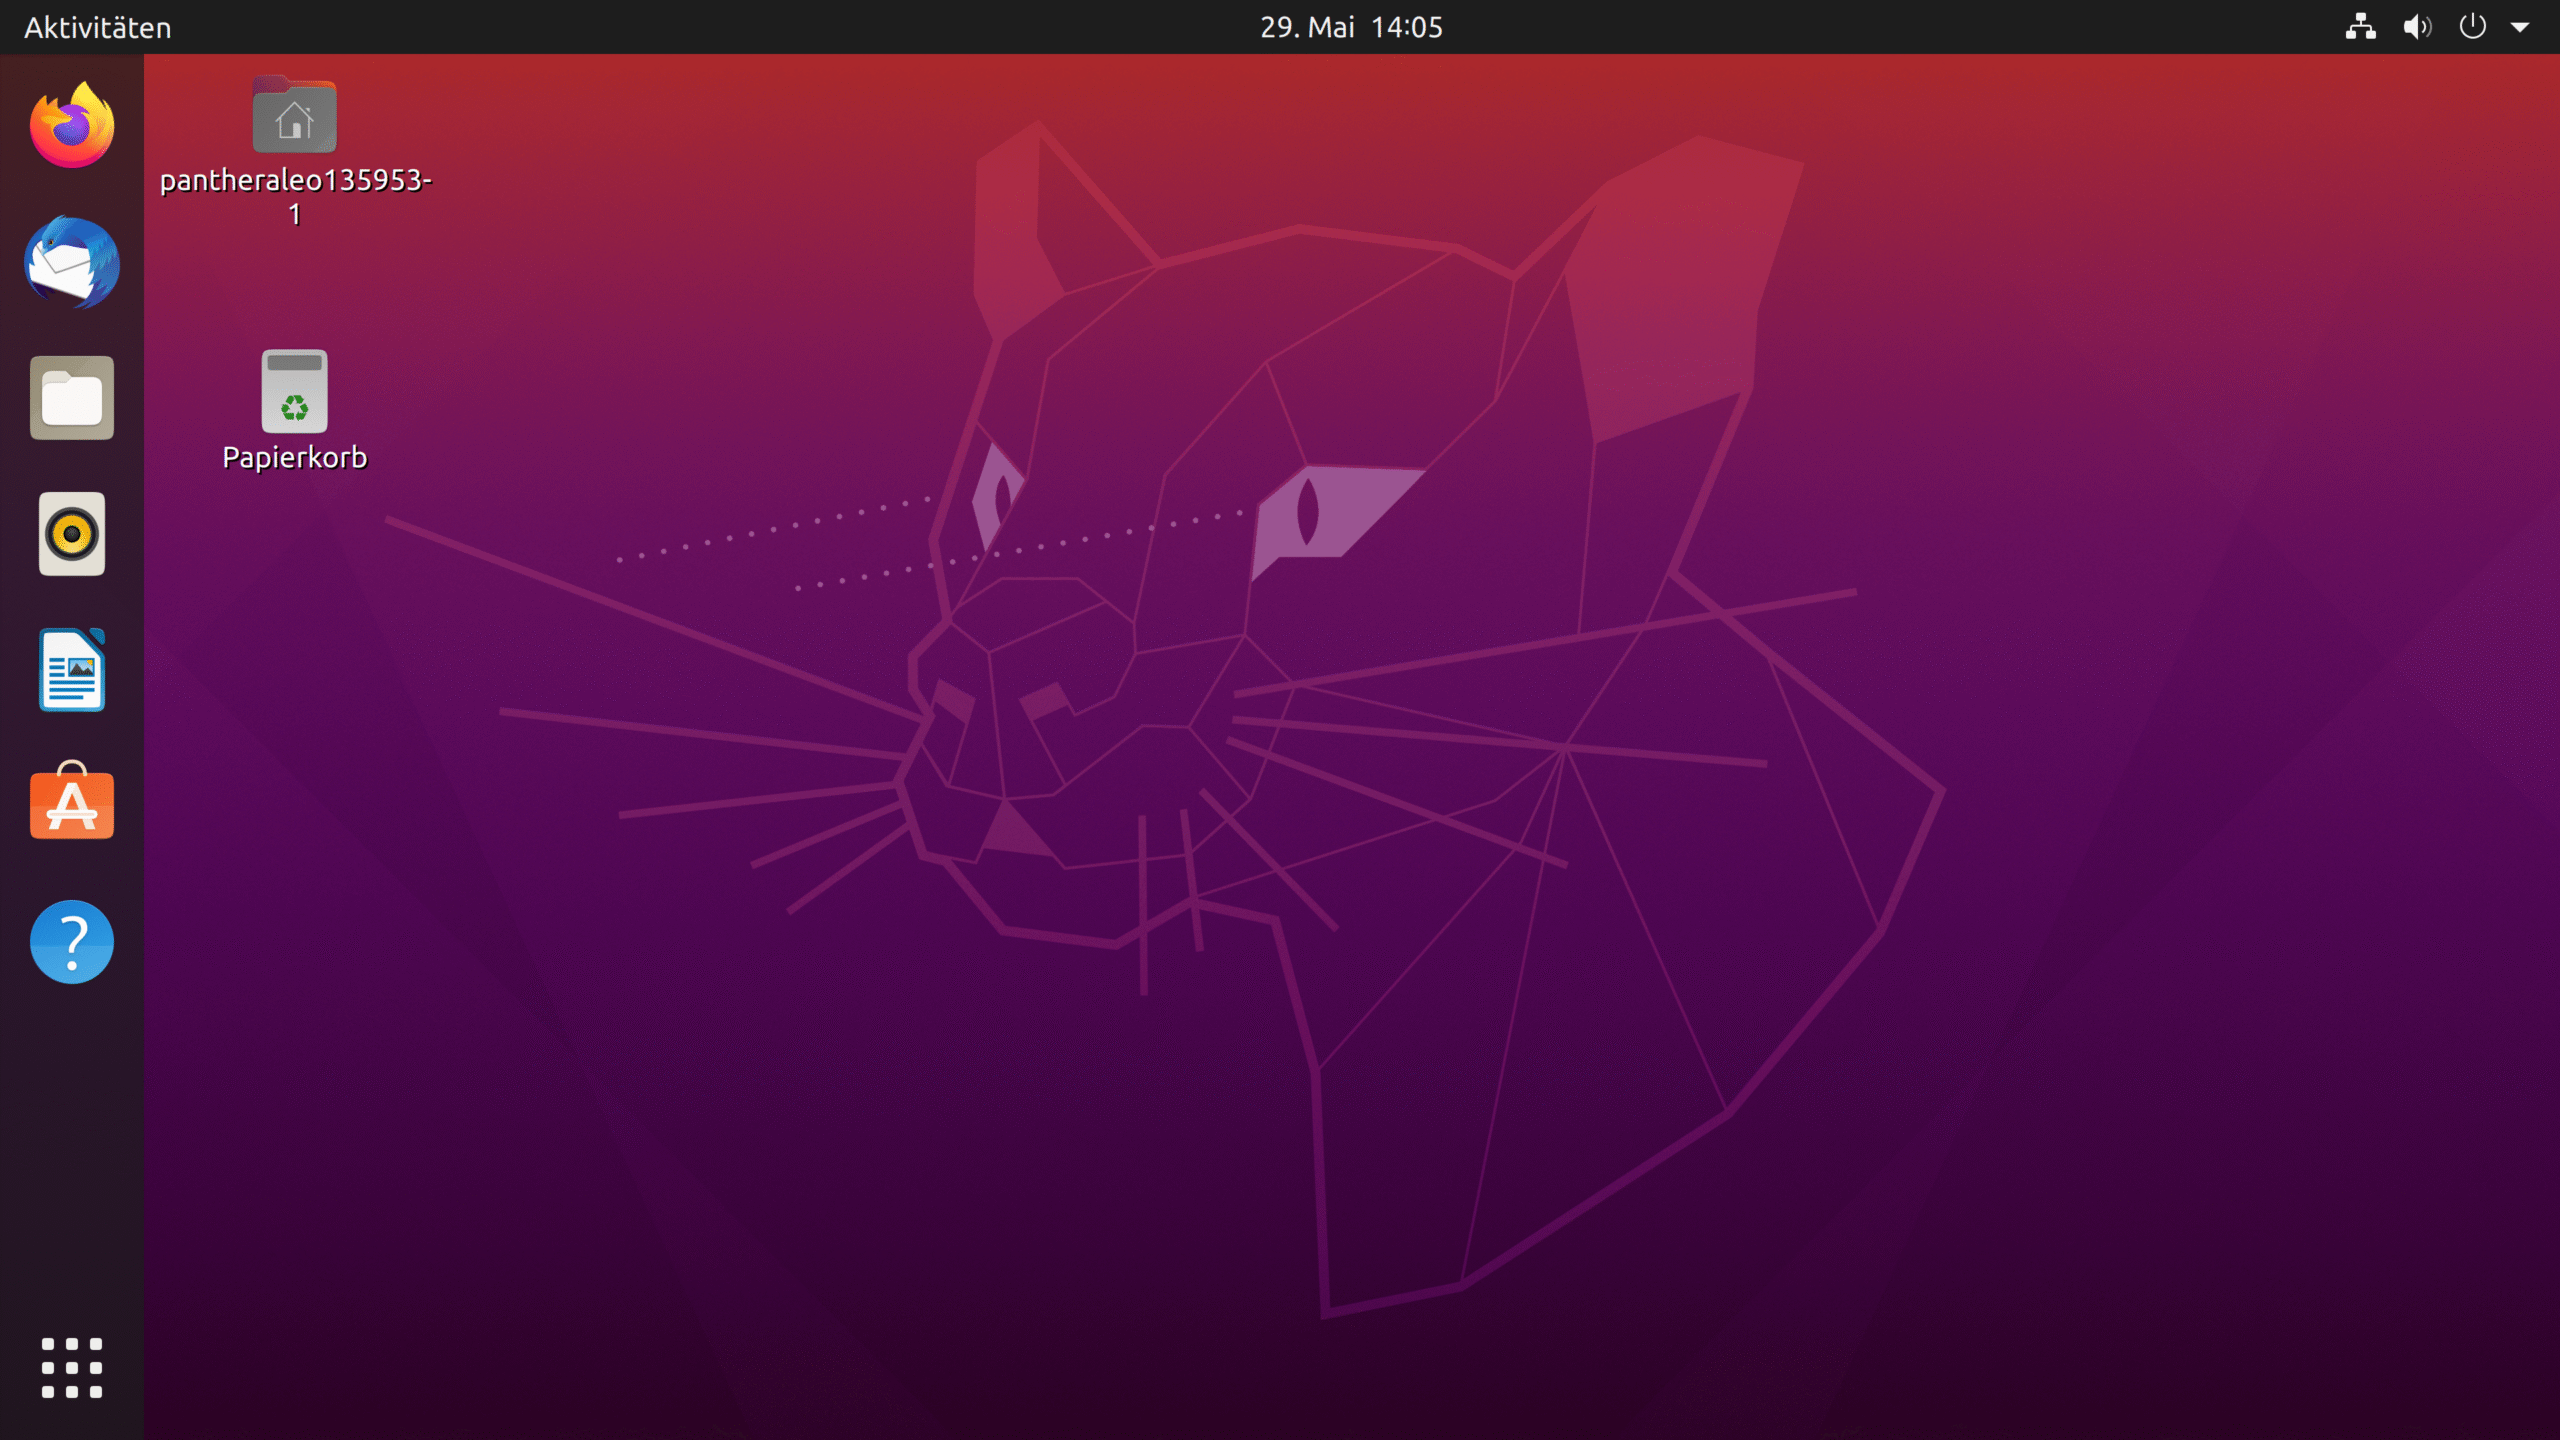Launch the Firefox browser from dock
The width and height of the screenshot is (2560, 1440).
point(72,126)
